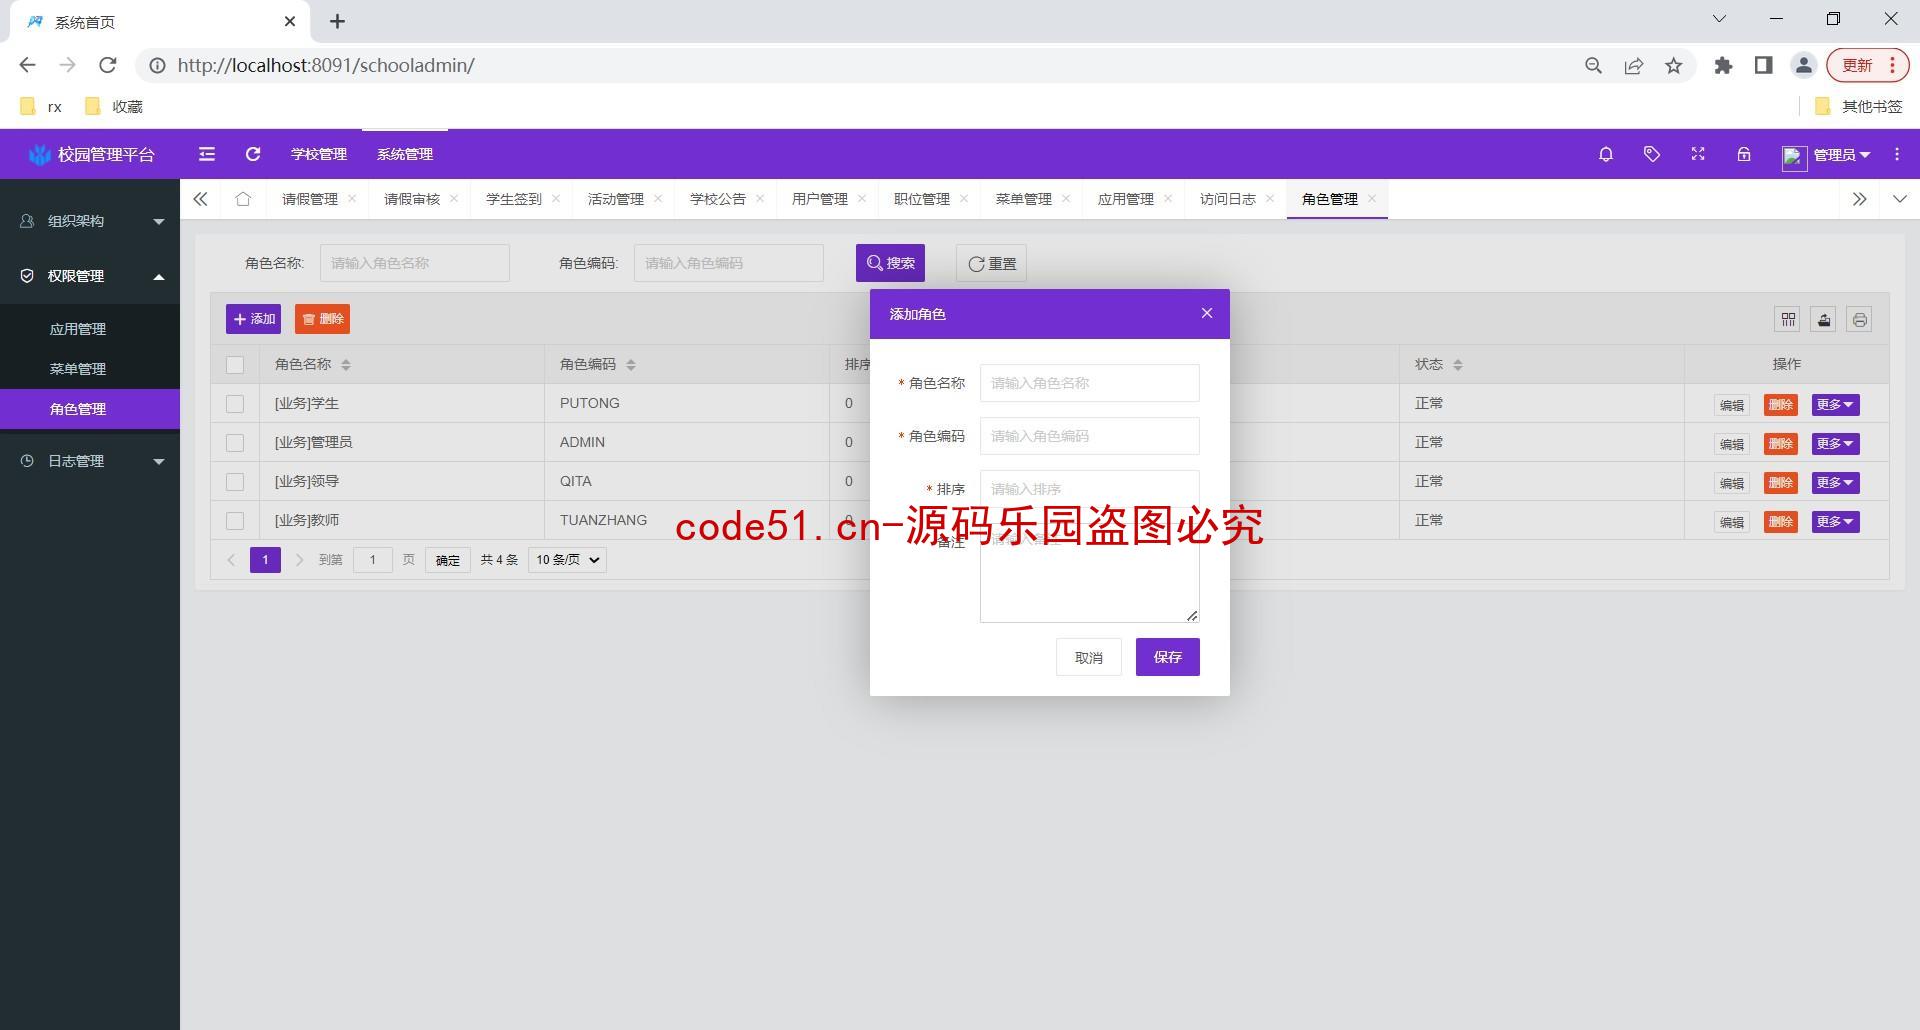
Task: Close the 添加角色 dialog
Action: 1207,313
